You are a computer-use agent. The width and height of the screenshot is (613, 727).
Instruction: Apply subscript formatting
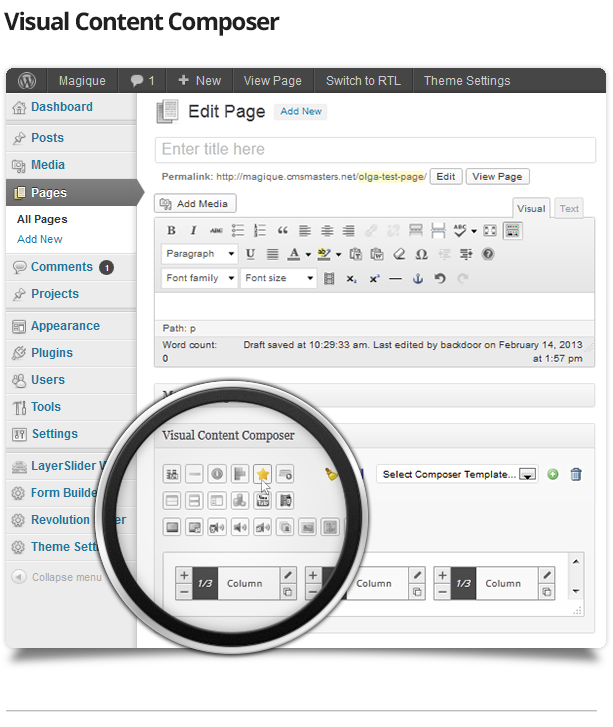pos(351,279)
